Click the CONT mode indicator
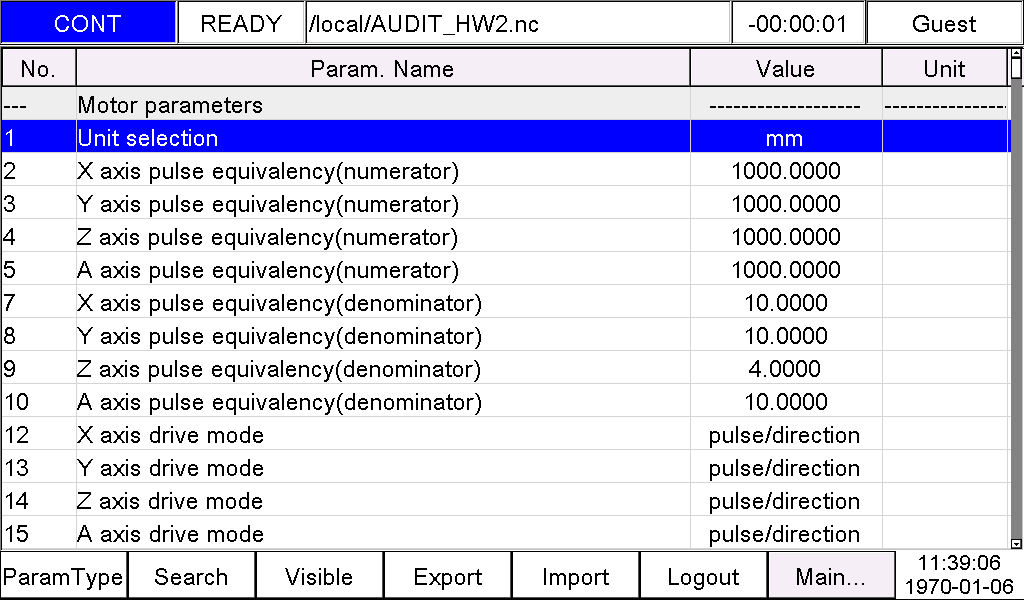1024x600 pixels. 88,24
